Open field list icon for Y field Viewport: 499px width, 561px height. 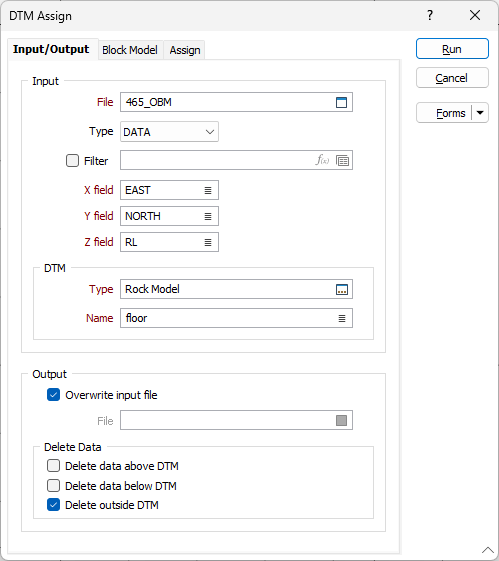point(208,216)
